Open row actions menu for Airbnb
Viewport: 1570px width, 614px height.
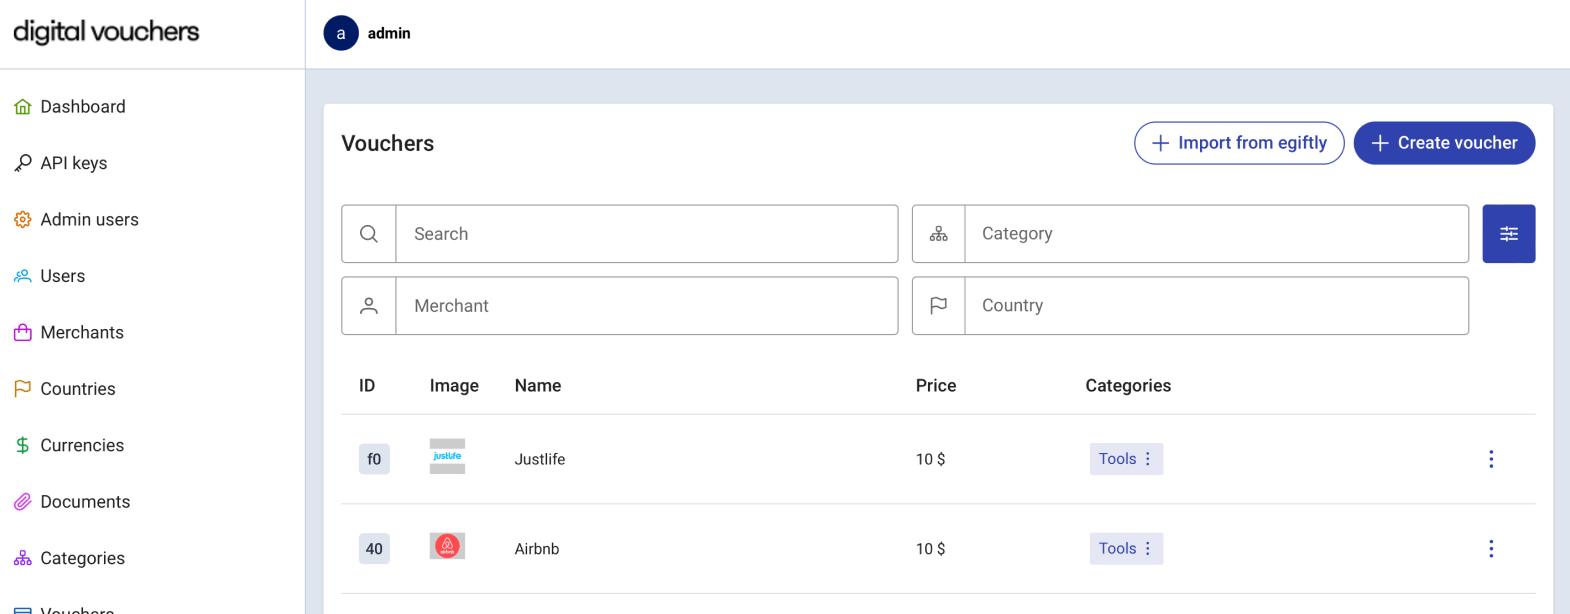[x=1490, y=549]
